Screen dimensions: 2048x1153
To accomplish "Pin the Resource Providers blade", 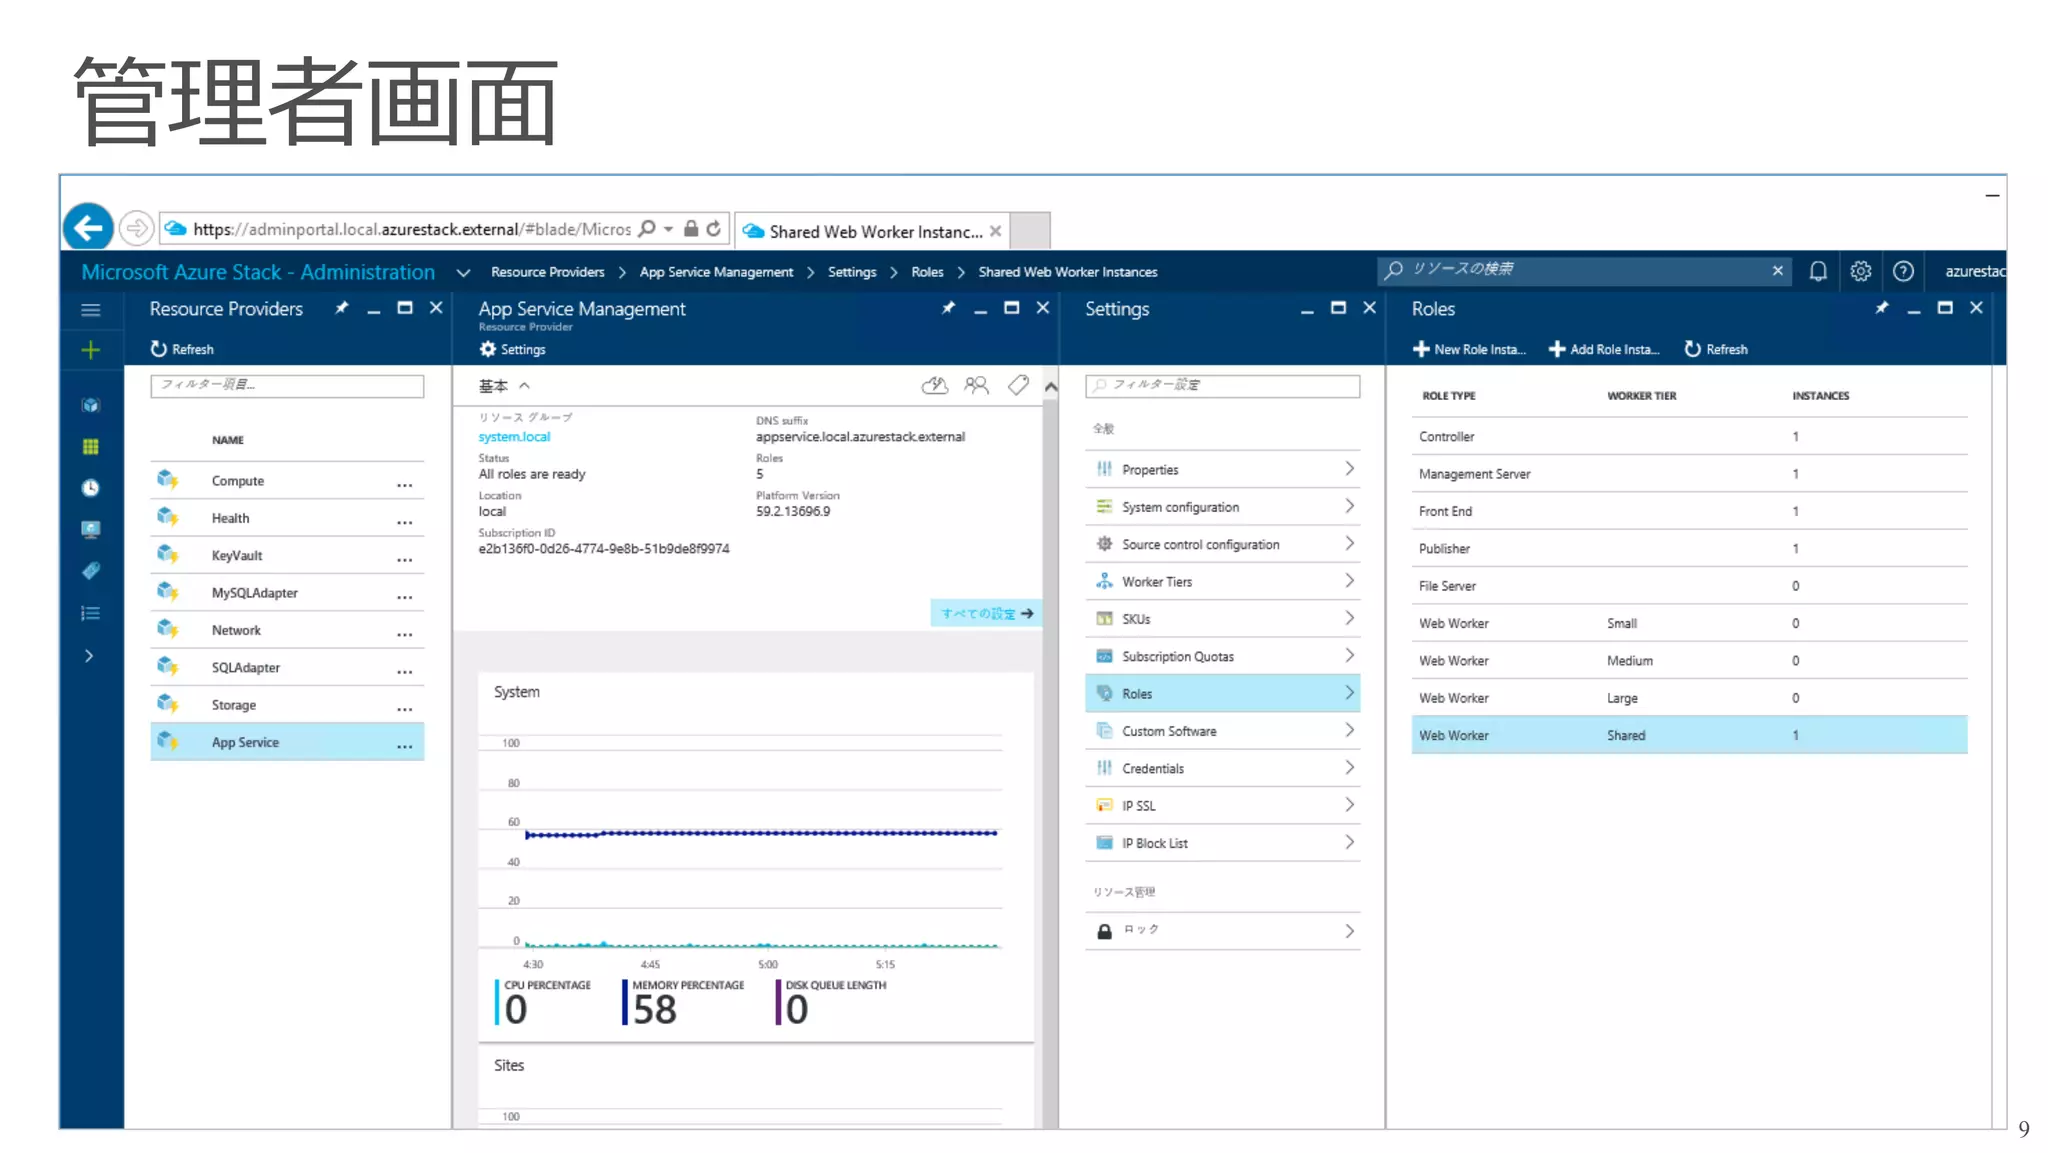I will 342,308.
